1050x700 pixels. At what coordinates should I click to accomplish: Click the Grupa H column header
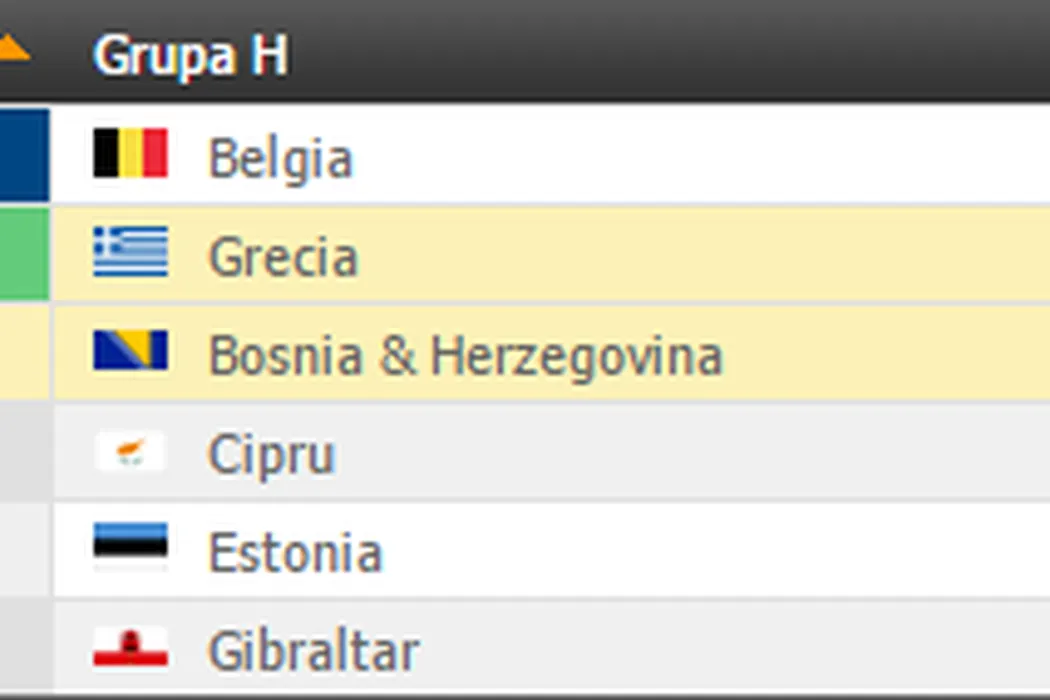pos(190,55)
